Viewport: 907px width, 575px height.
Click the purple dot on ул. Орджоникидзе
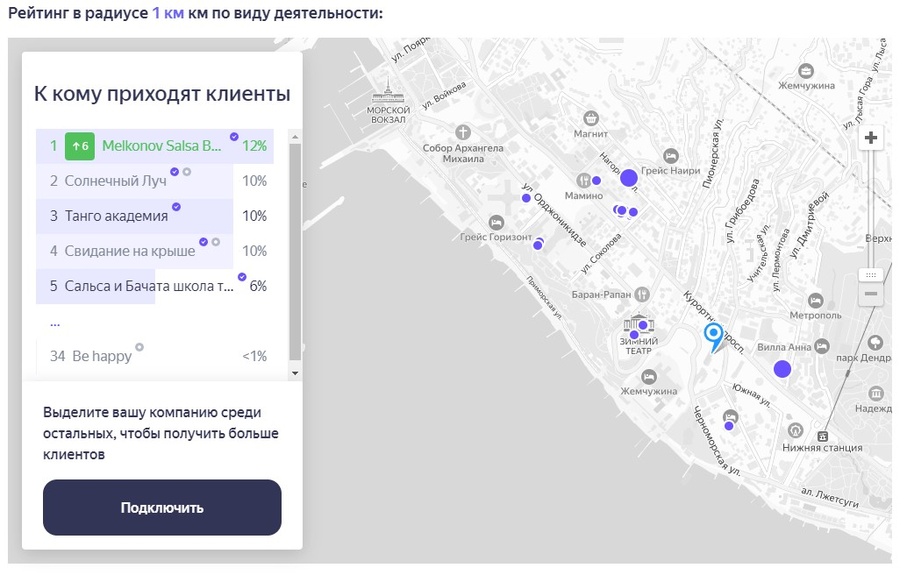point(526,198)
